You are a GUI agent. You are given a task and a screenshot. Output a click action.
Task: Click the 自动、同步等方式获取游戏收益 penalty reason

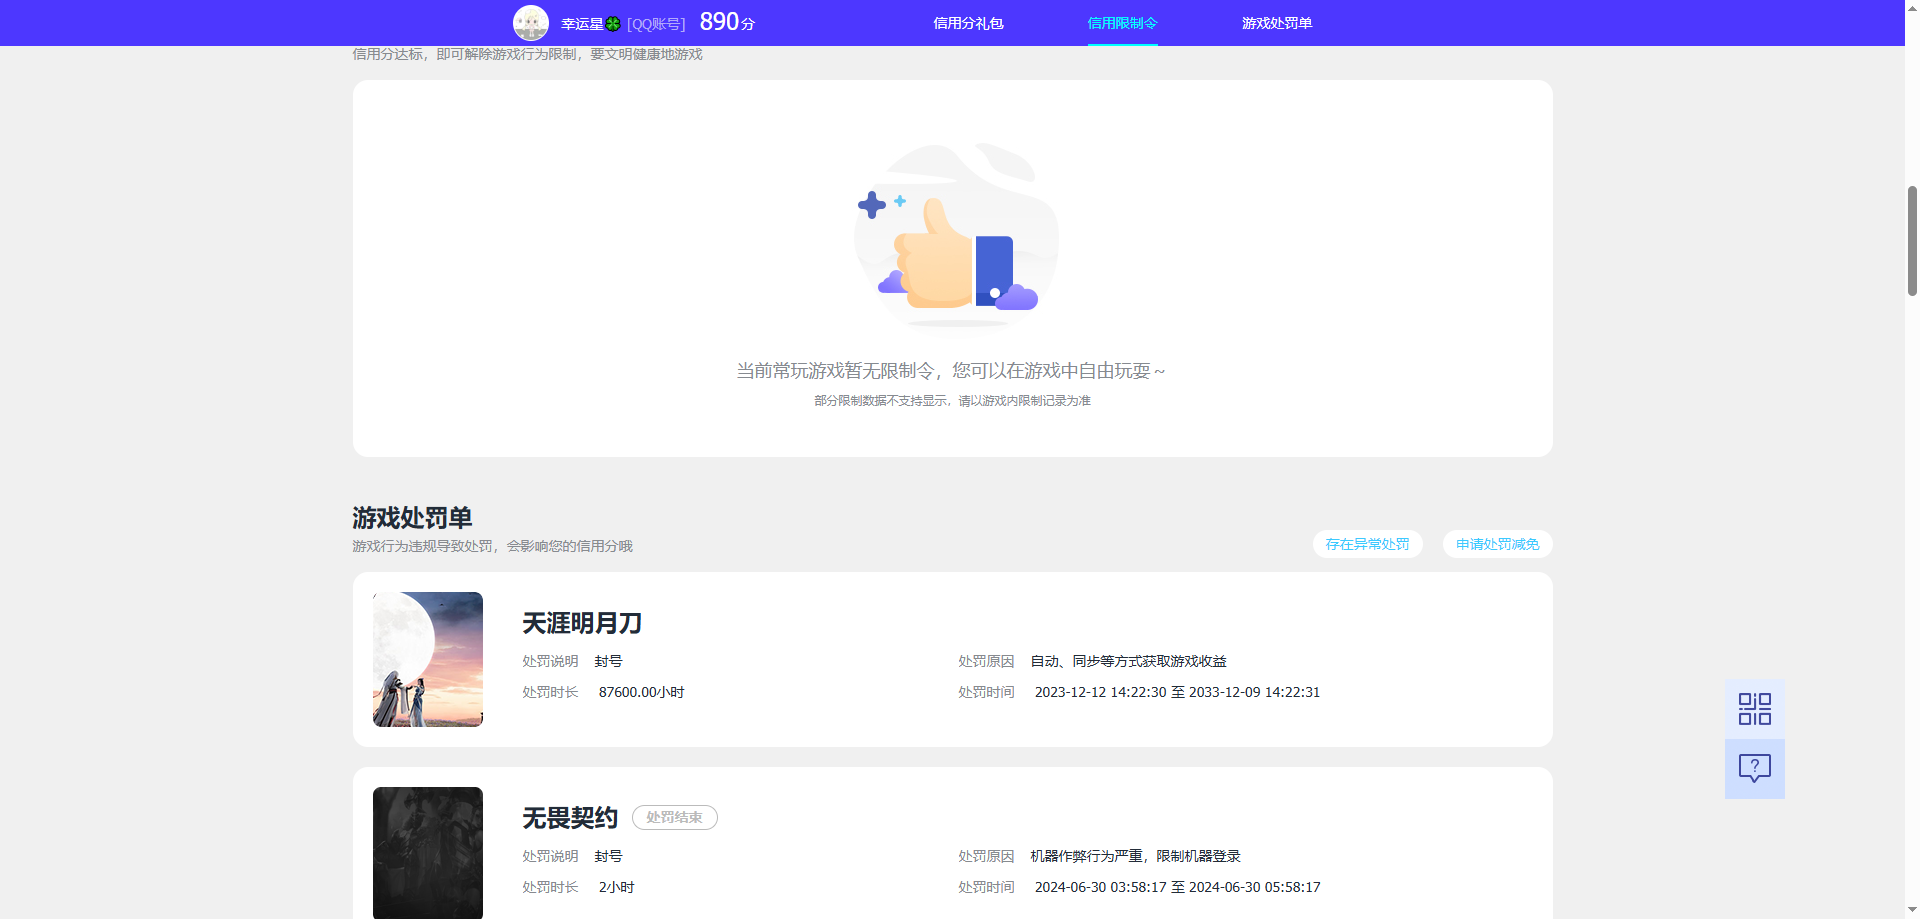click(1128, 661)
